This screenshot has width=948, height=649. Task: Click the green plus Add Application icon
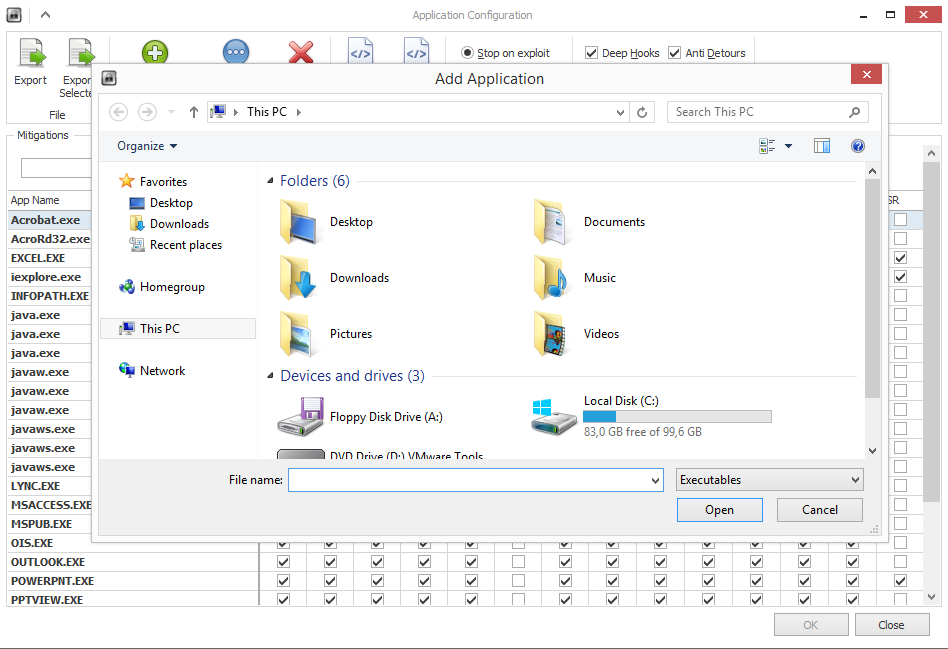(x=155, y=53)
